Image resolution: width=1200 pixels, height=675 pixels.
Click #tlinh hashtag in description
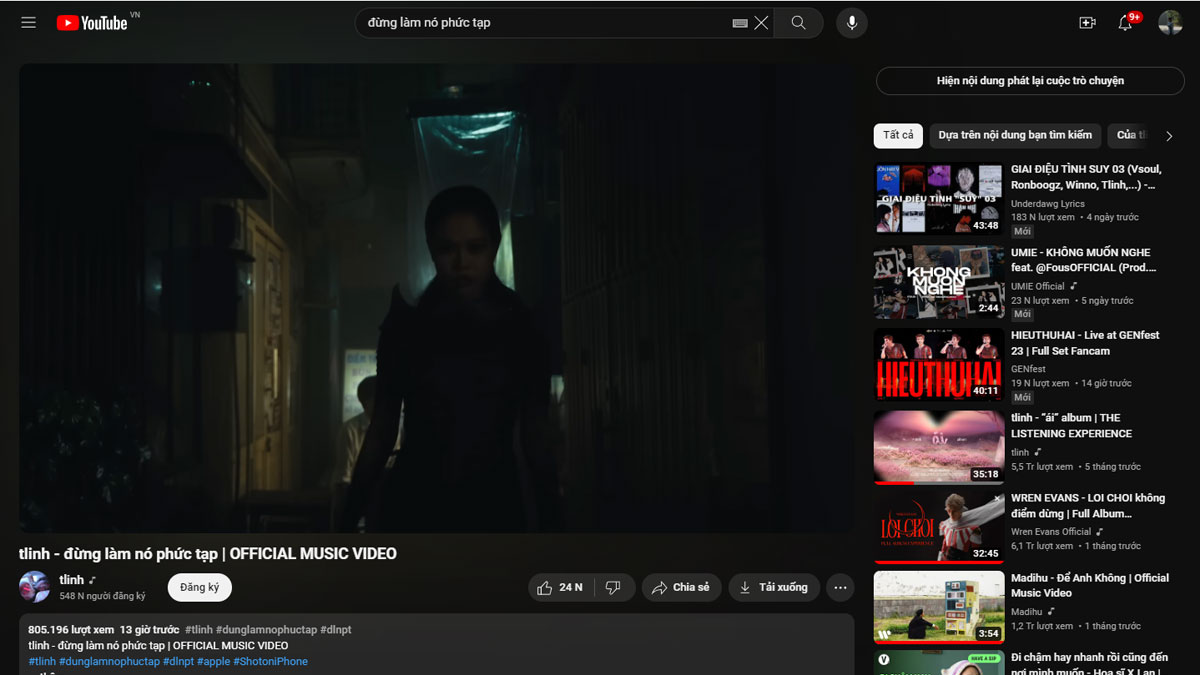point(42,662)
